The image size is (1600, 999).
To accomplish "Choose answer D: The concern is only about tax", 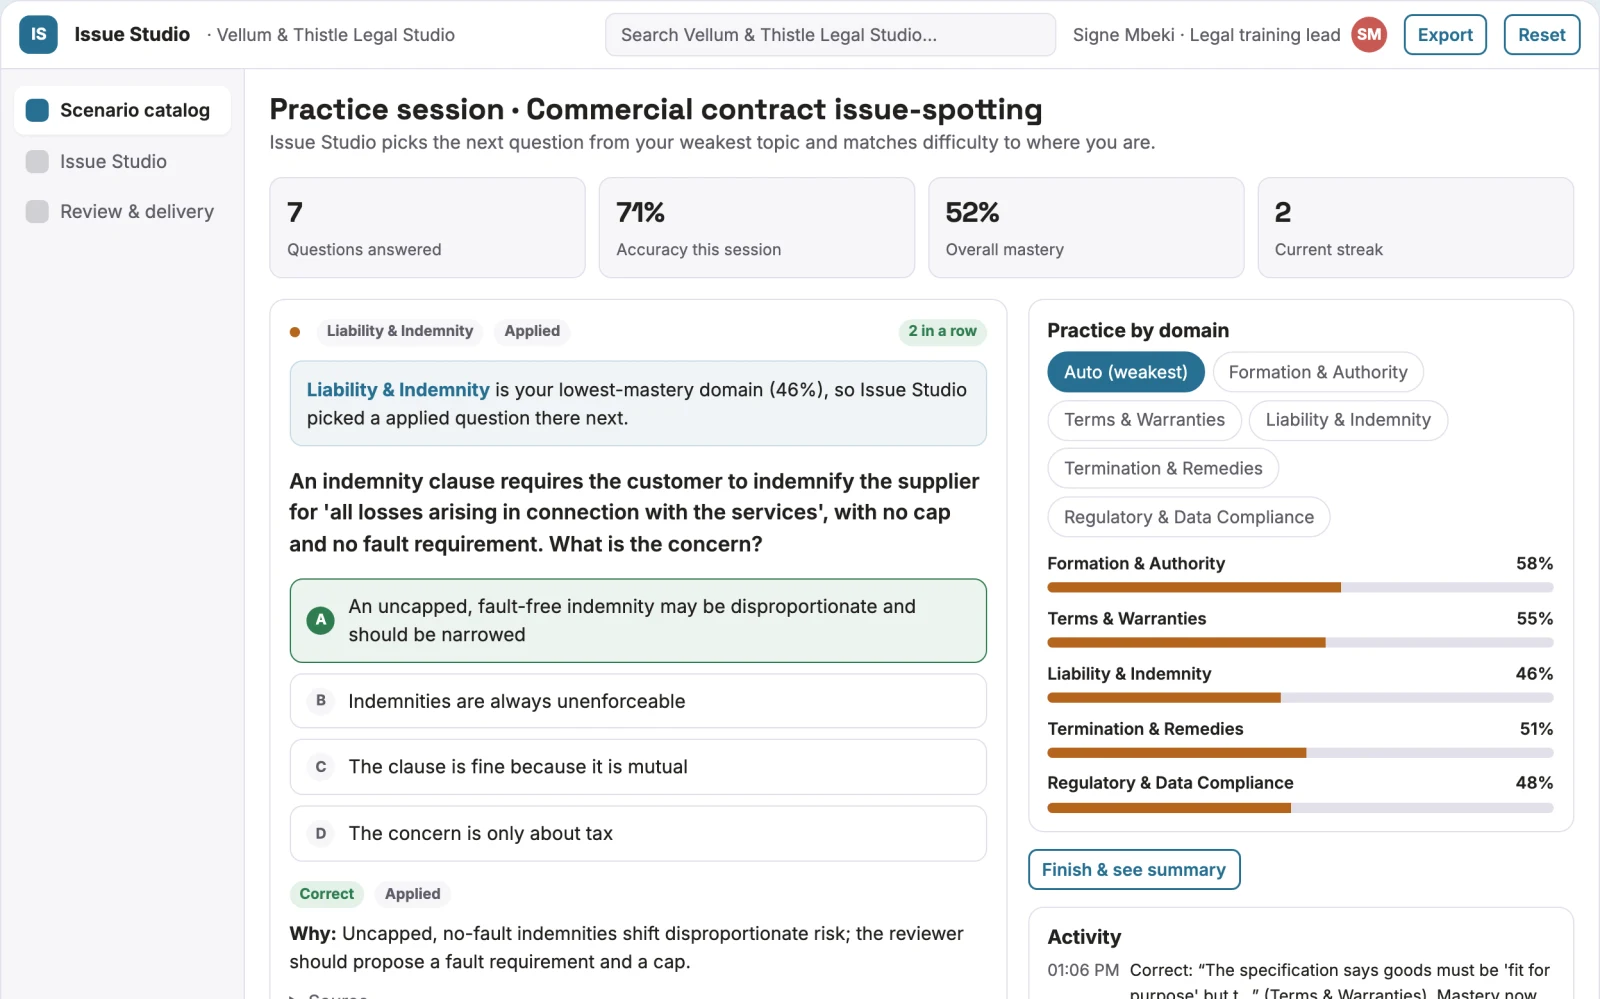I will coord(638,834).
